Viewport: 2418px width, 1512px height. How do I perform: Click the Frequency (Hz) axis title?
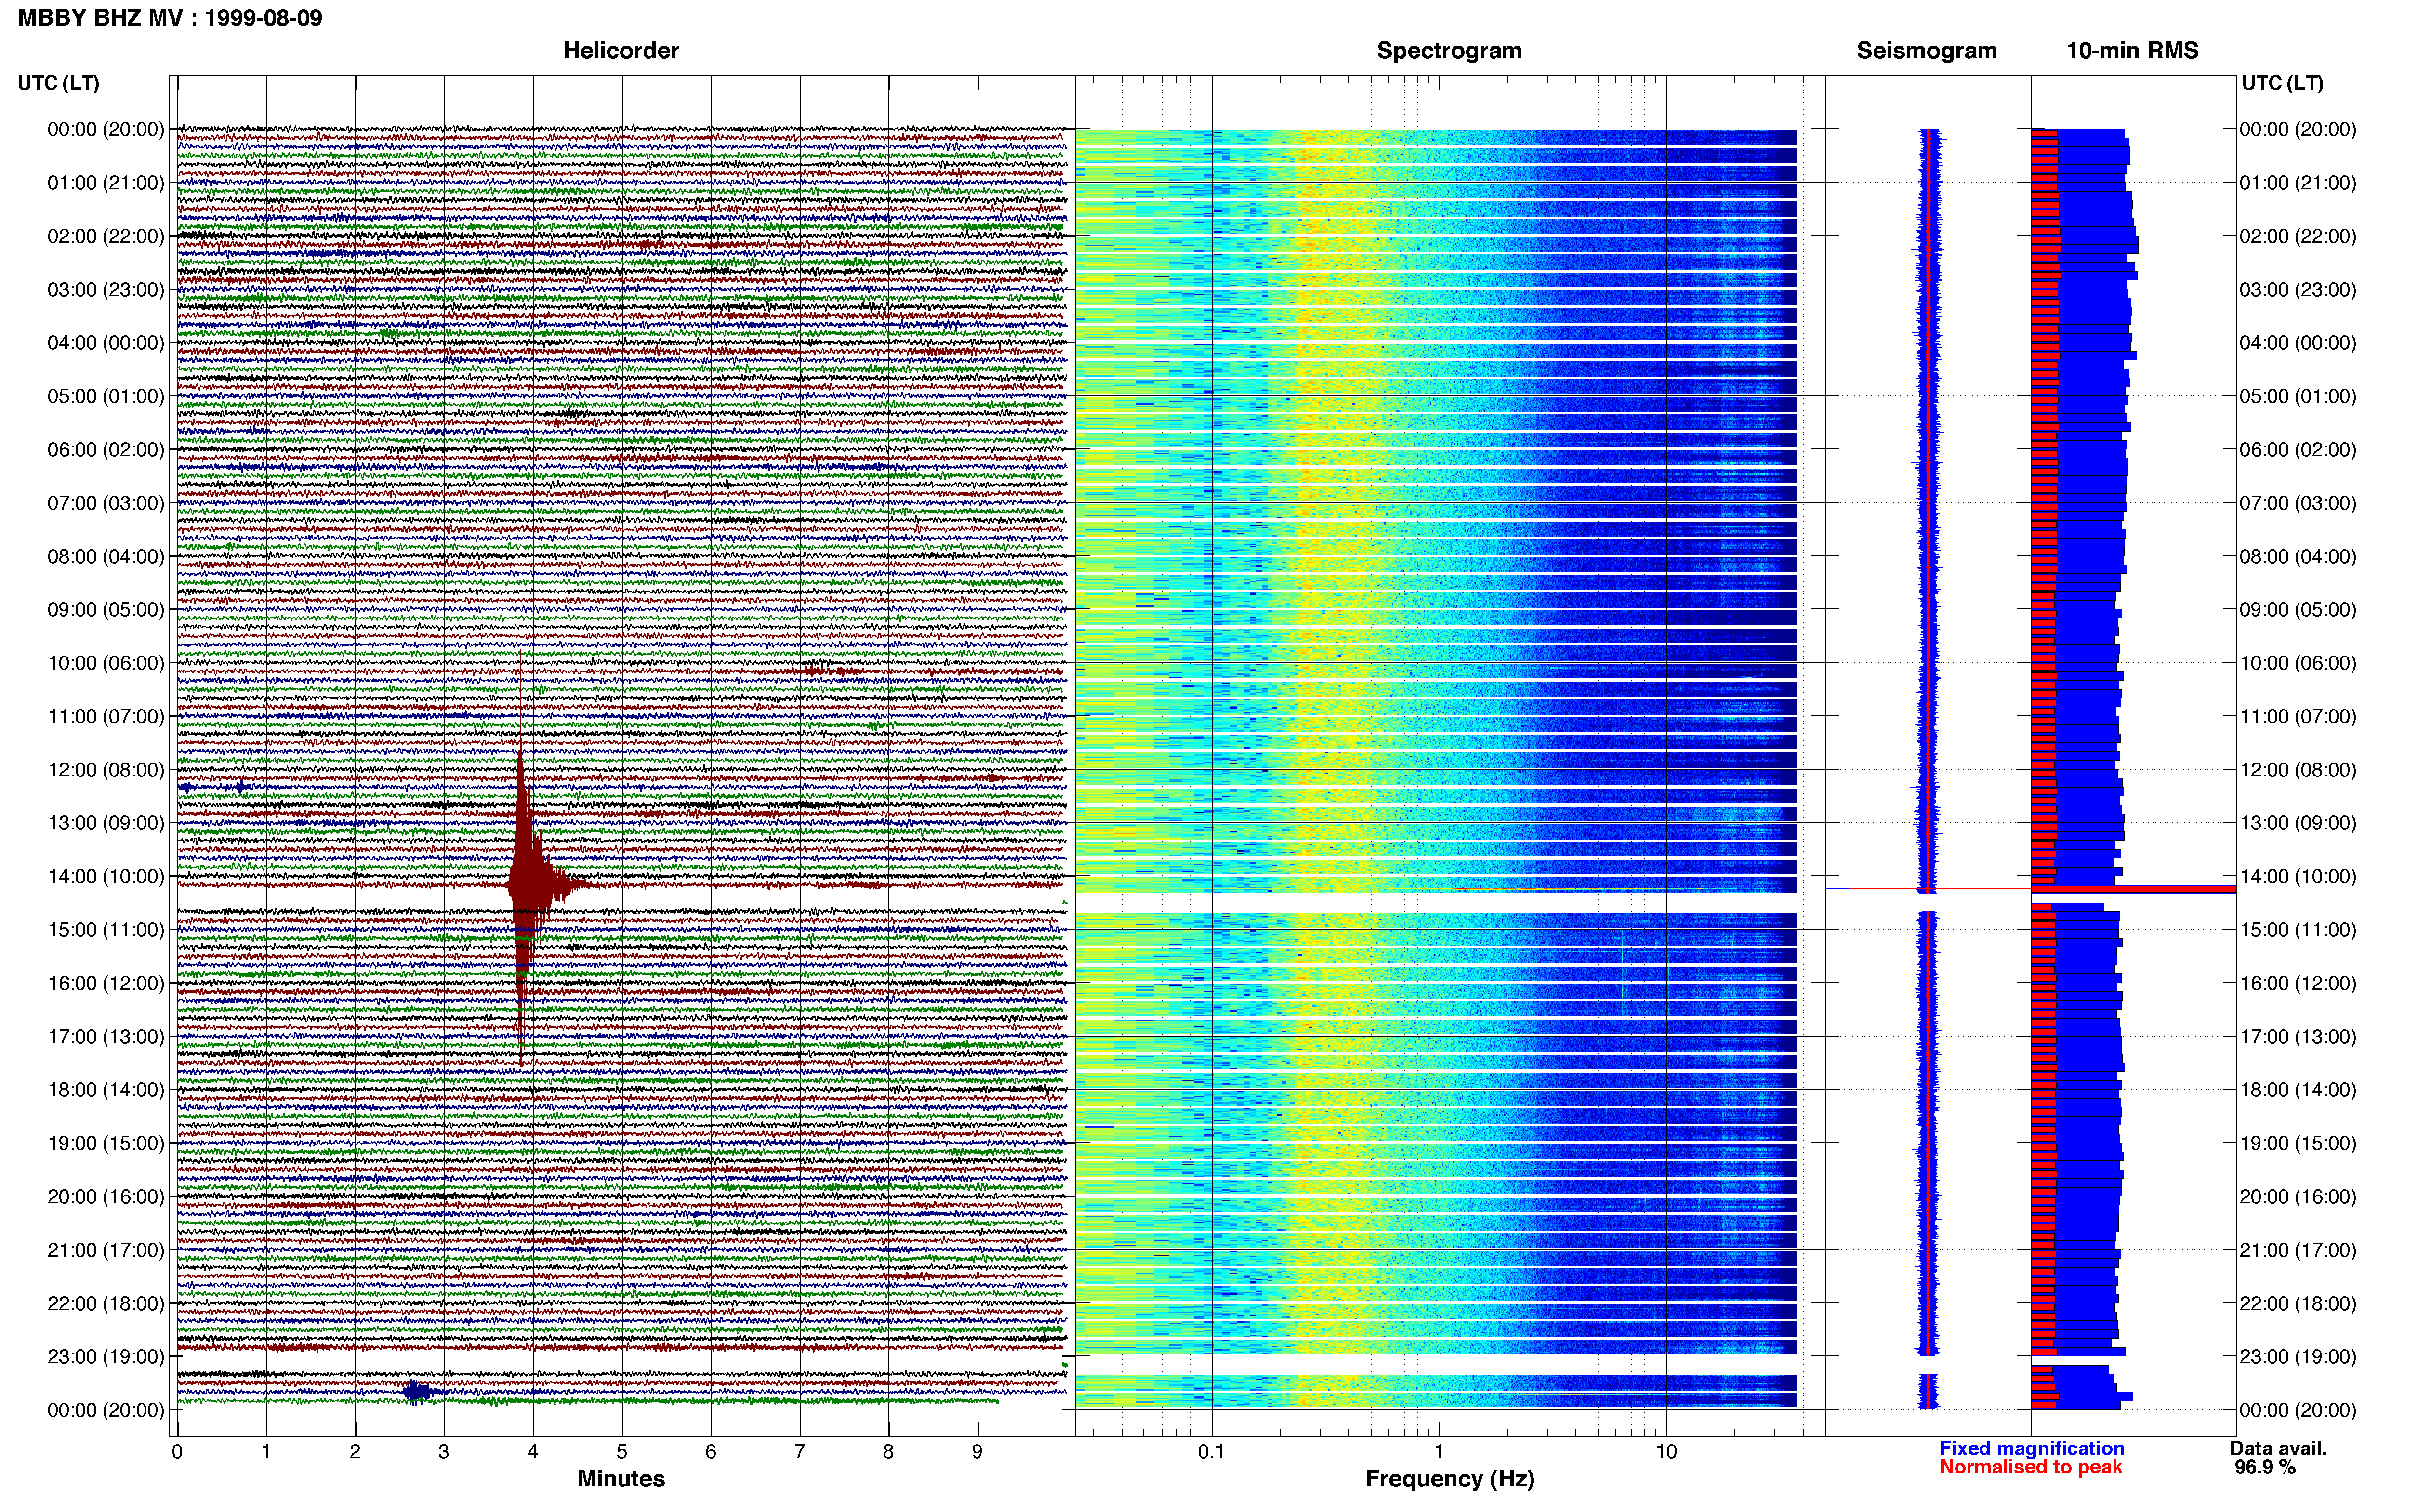click(x=1449, y=1479)
